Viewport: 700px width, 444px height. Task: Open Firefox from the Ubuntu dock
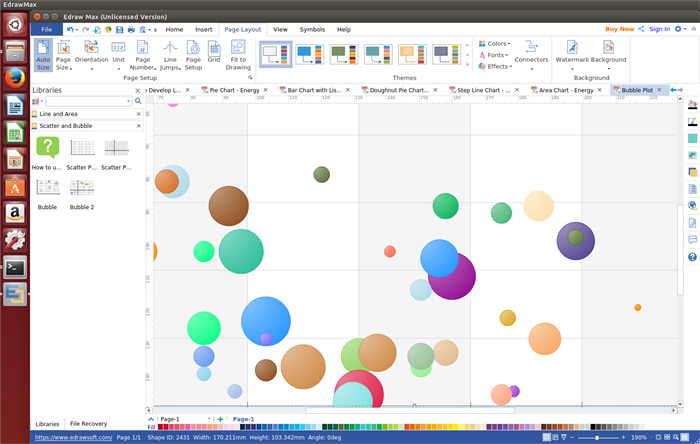[15, 79]
